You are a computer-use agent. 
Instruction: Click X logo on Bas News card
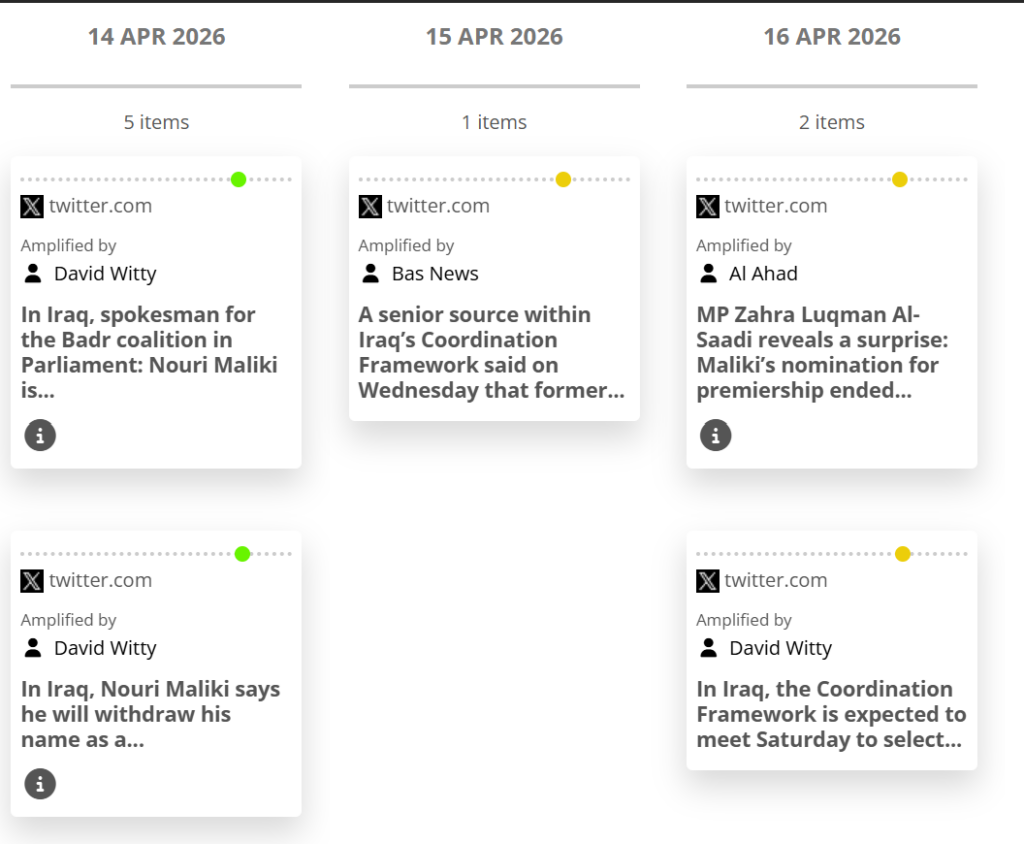tap(370, 207)
